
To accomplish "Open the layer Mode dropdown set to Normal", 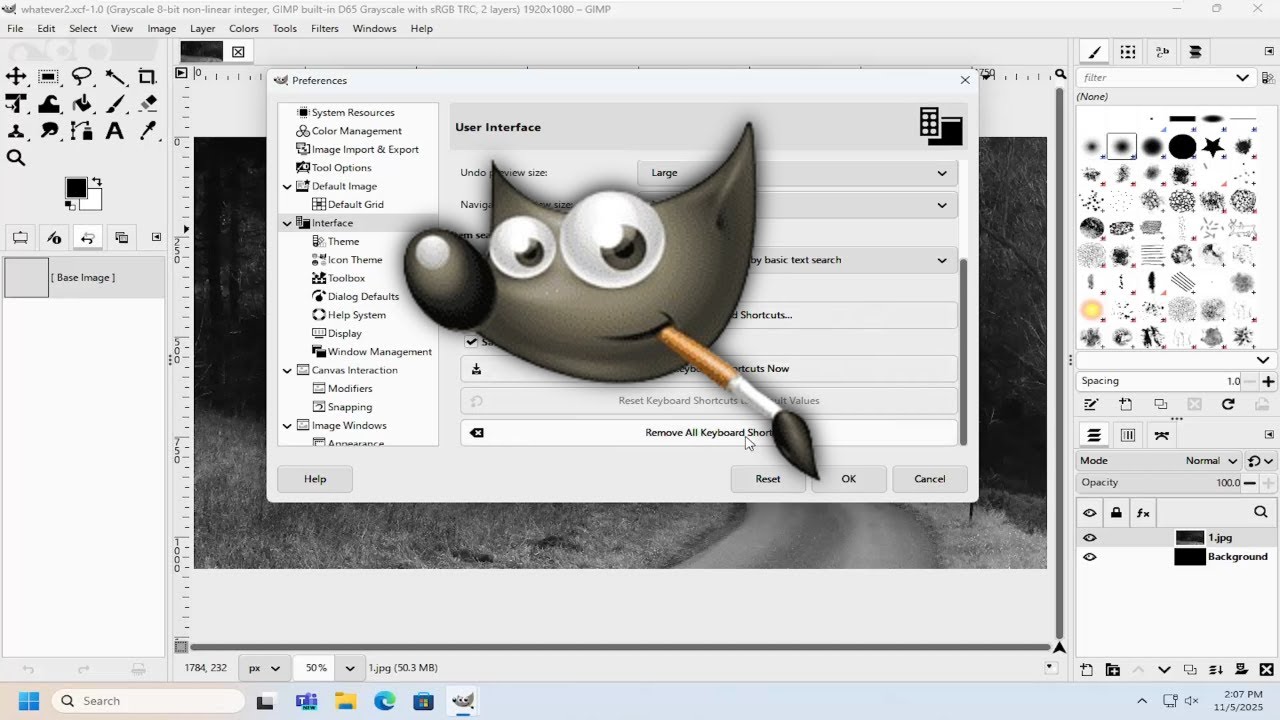I will [x=1160, y=461].
